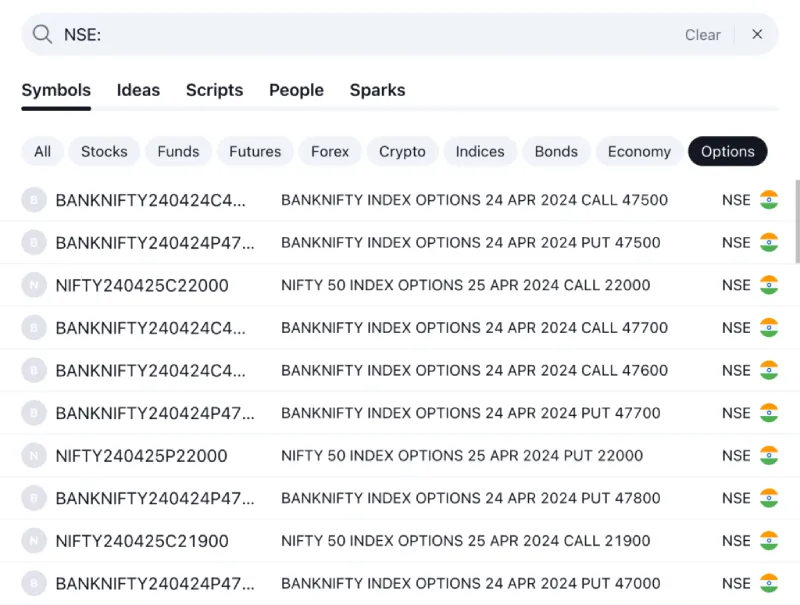Screen dimensions: 800x605
Task: Choose BANKNIFTY 24 APR 2024 PUT 47700 description
Action: [470, 413]
